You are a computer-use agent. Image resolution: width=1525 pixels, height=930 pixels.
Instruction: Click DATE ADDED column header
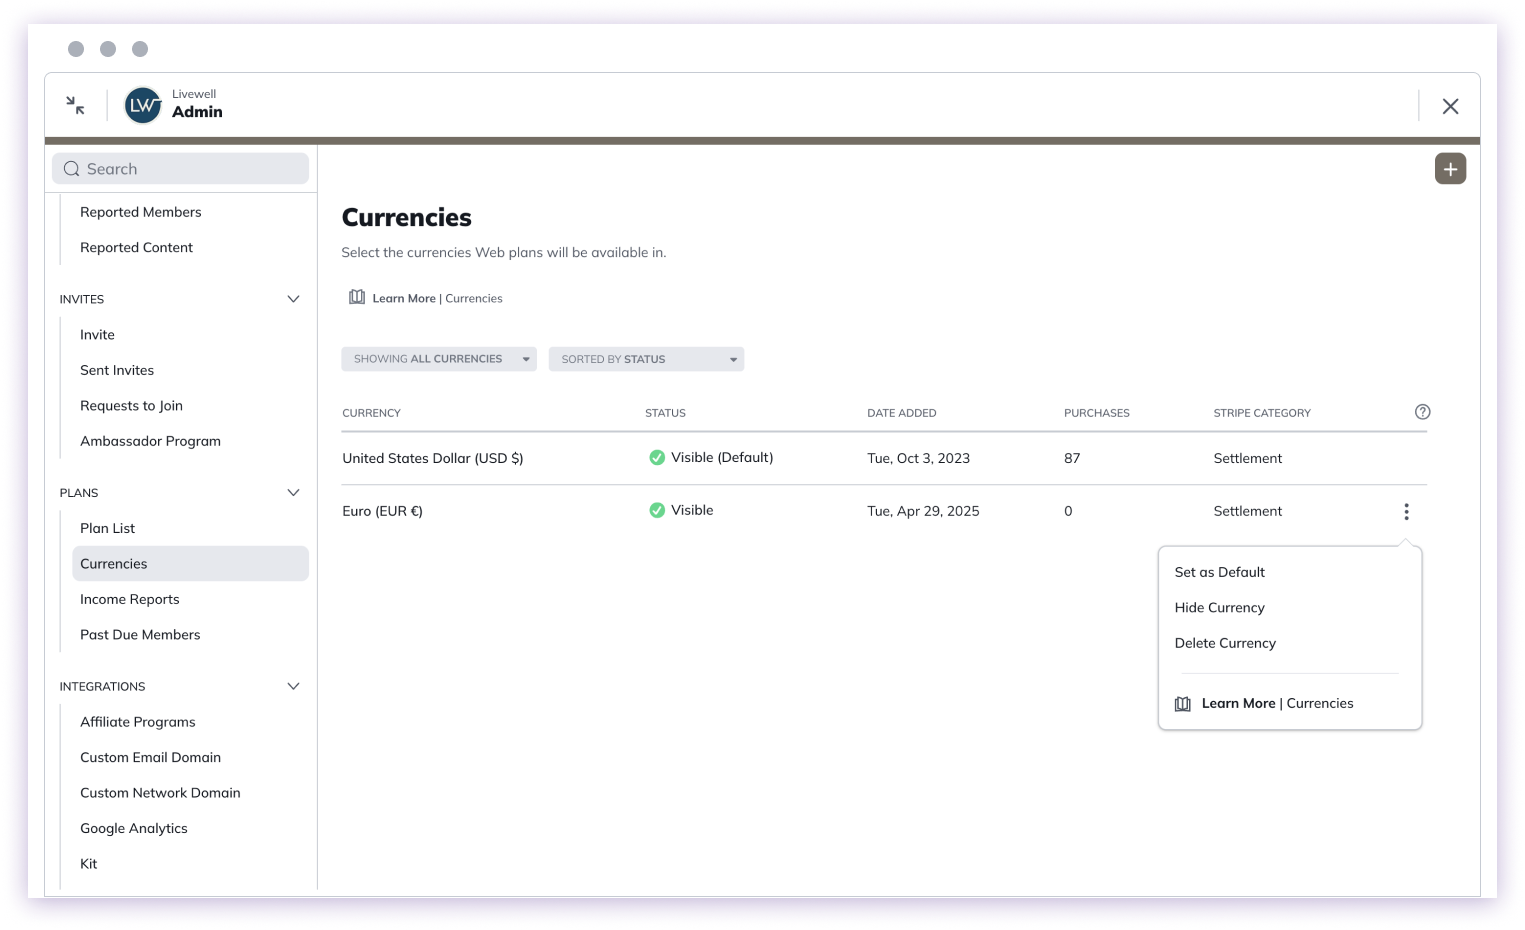click(901, 413)
